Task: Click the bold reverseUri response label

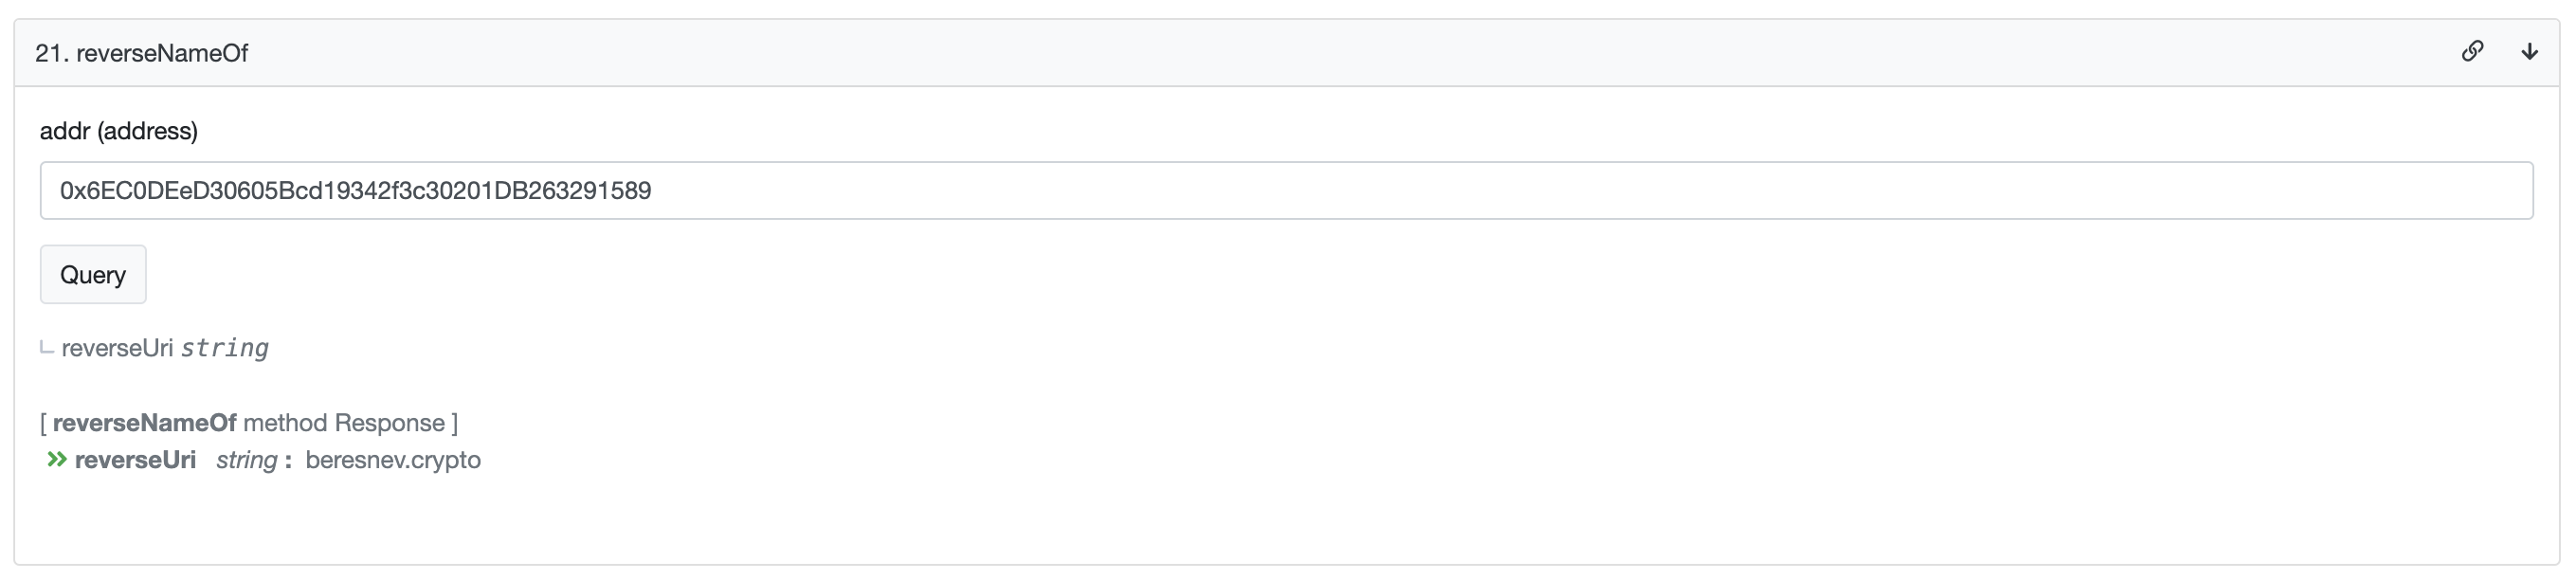Action: pyautogui.click(x=135, y=460)
